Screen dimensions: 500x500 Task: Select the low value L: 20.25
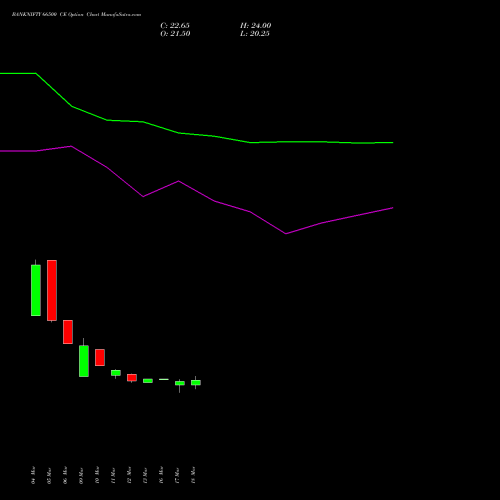click(x=255, y=34)
